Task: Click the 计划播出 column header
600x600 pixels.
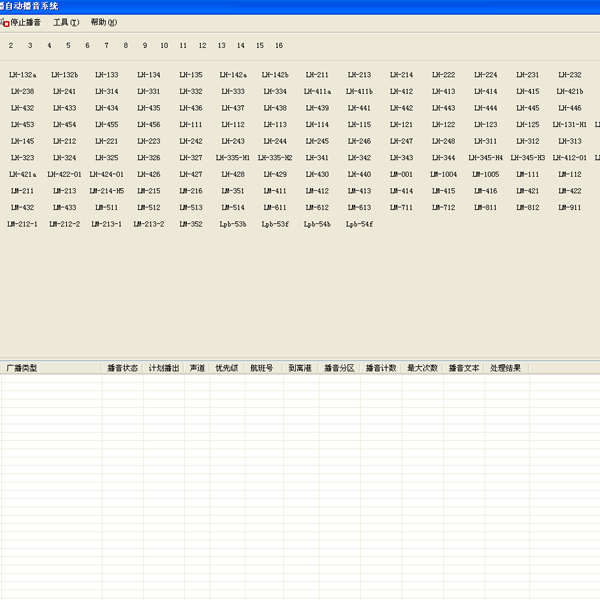Action: pyautogui.click(x=164, y=368)
